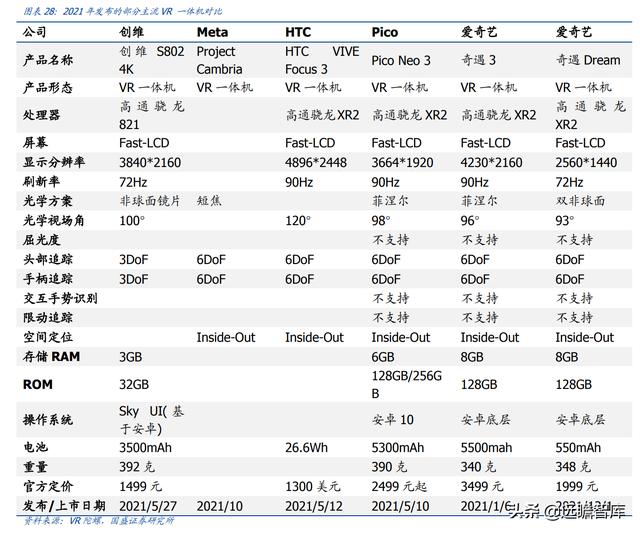The height and width of the screenshot is (534, 640).
Task: Click the '刷新率' row label
Action: [x=41, y=182]
